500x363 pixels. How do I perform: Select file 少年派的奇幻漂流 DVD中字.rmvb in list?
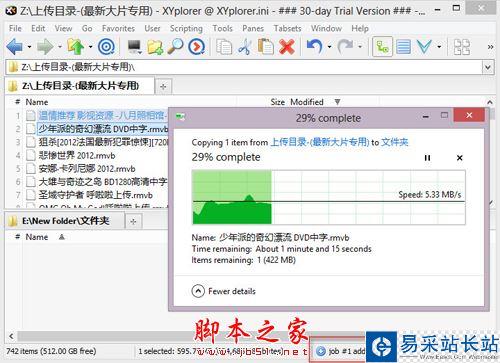coord(103,129)
